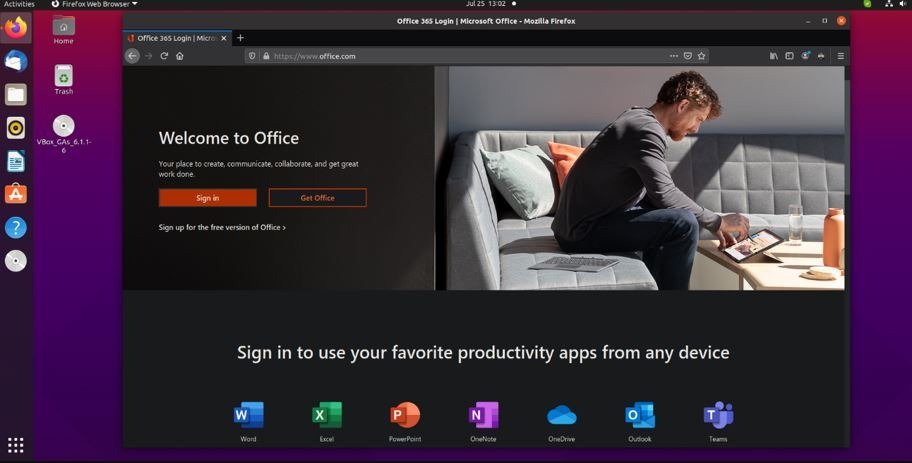Select the Office 365 Login tab

[x=177, y=38]
